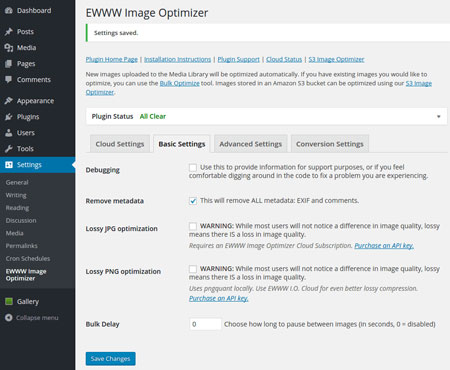Open Posts via its pin icon

(9, 32)
